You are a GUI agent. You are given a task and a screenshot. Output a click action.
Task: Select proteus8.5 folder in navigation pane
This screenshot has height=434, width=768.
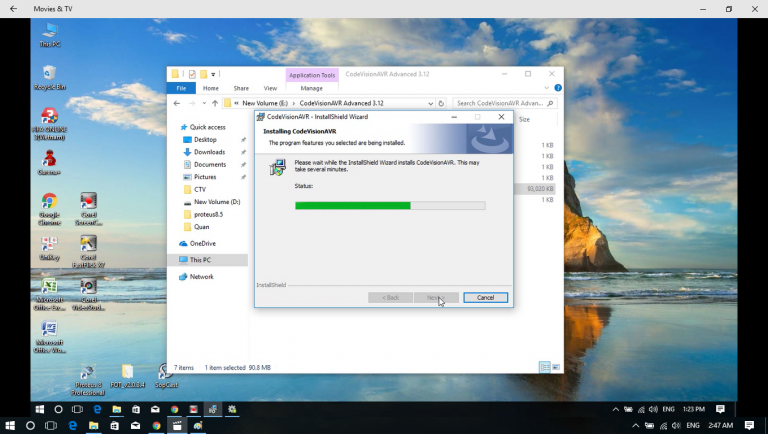[208, 215]
